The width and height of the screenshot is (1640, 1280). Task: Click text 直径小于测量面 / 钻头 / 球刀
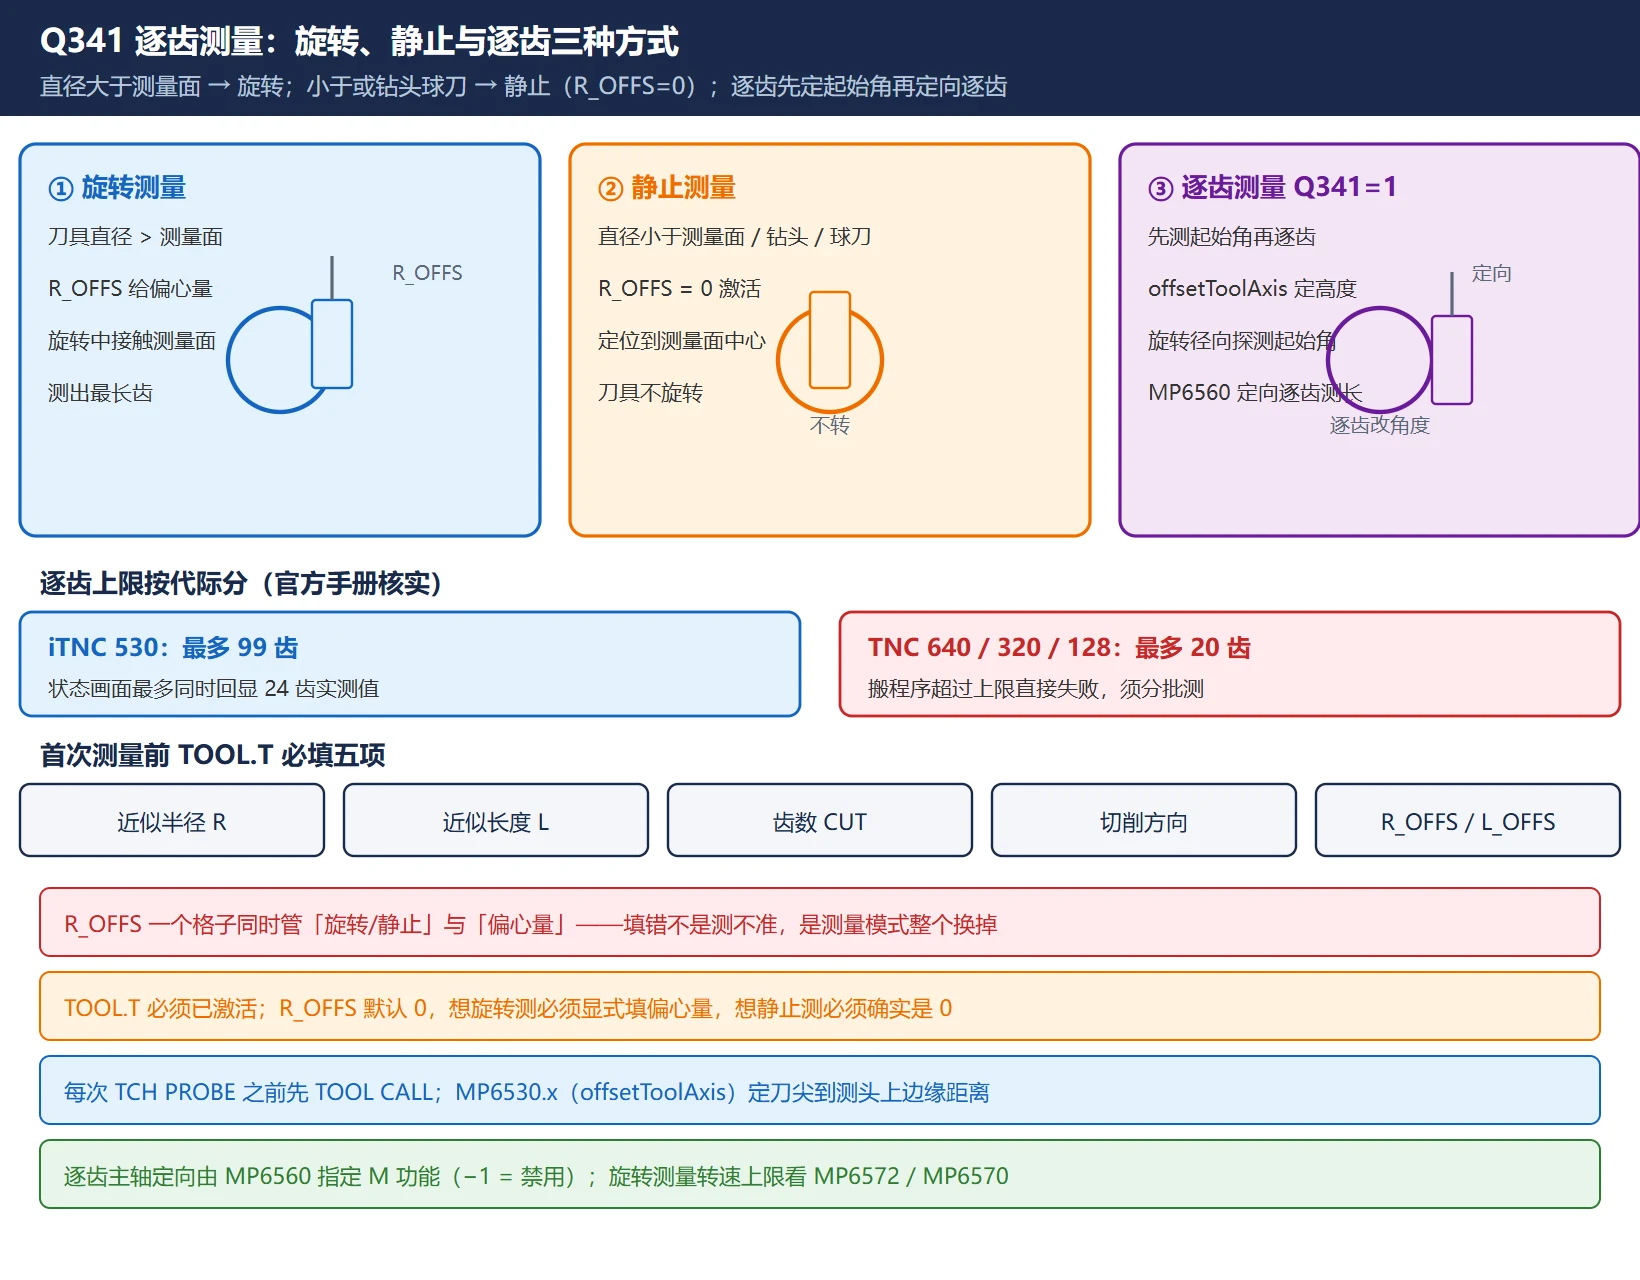[735, 236]
